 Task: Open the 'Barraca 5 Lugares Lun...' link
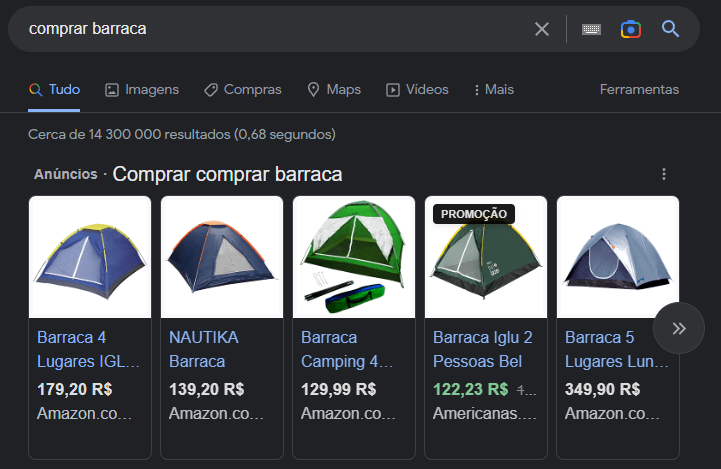point(617,349)
